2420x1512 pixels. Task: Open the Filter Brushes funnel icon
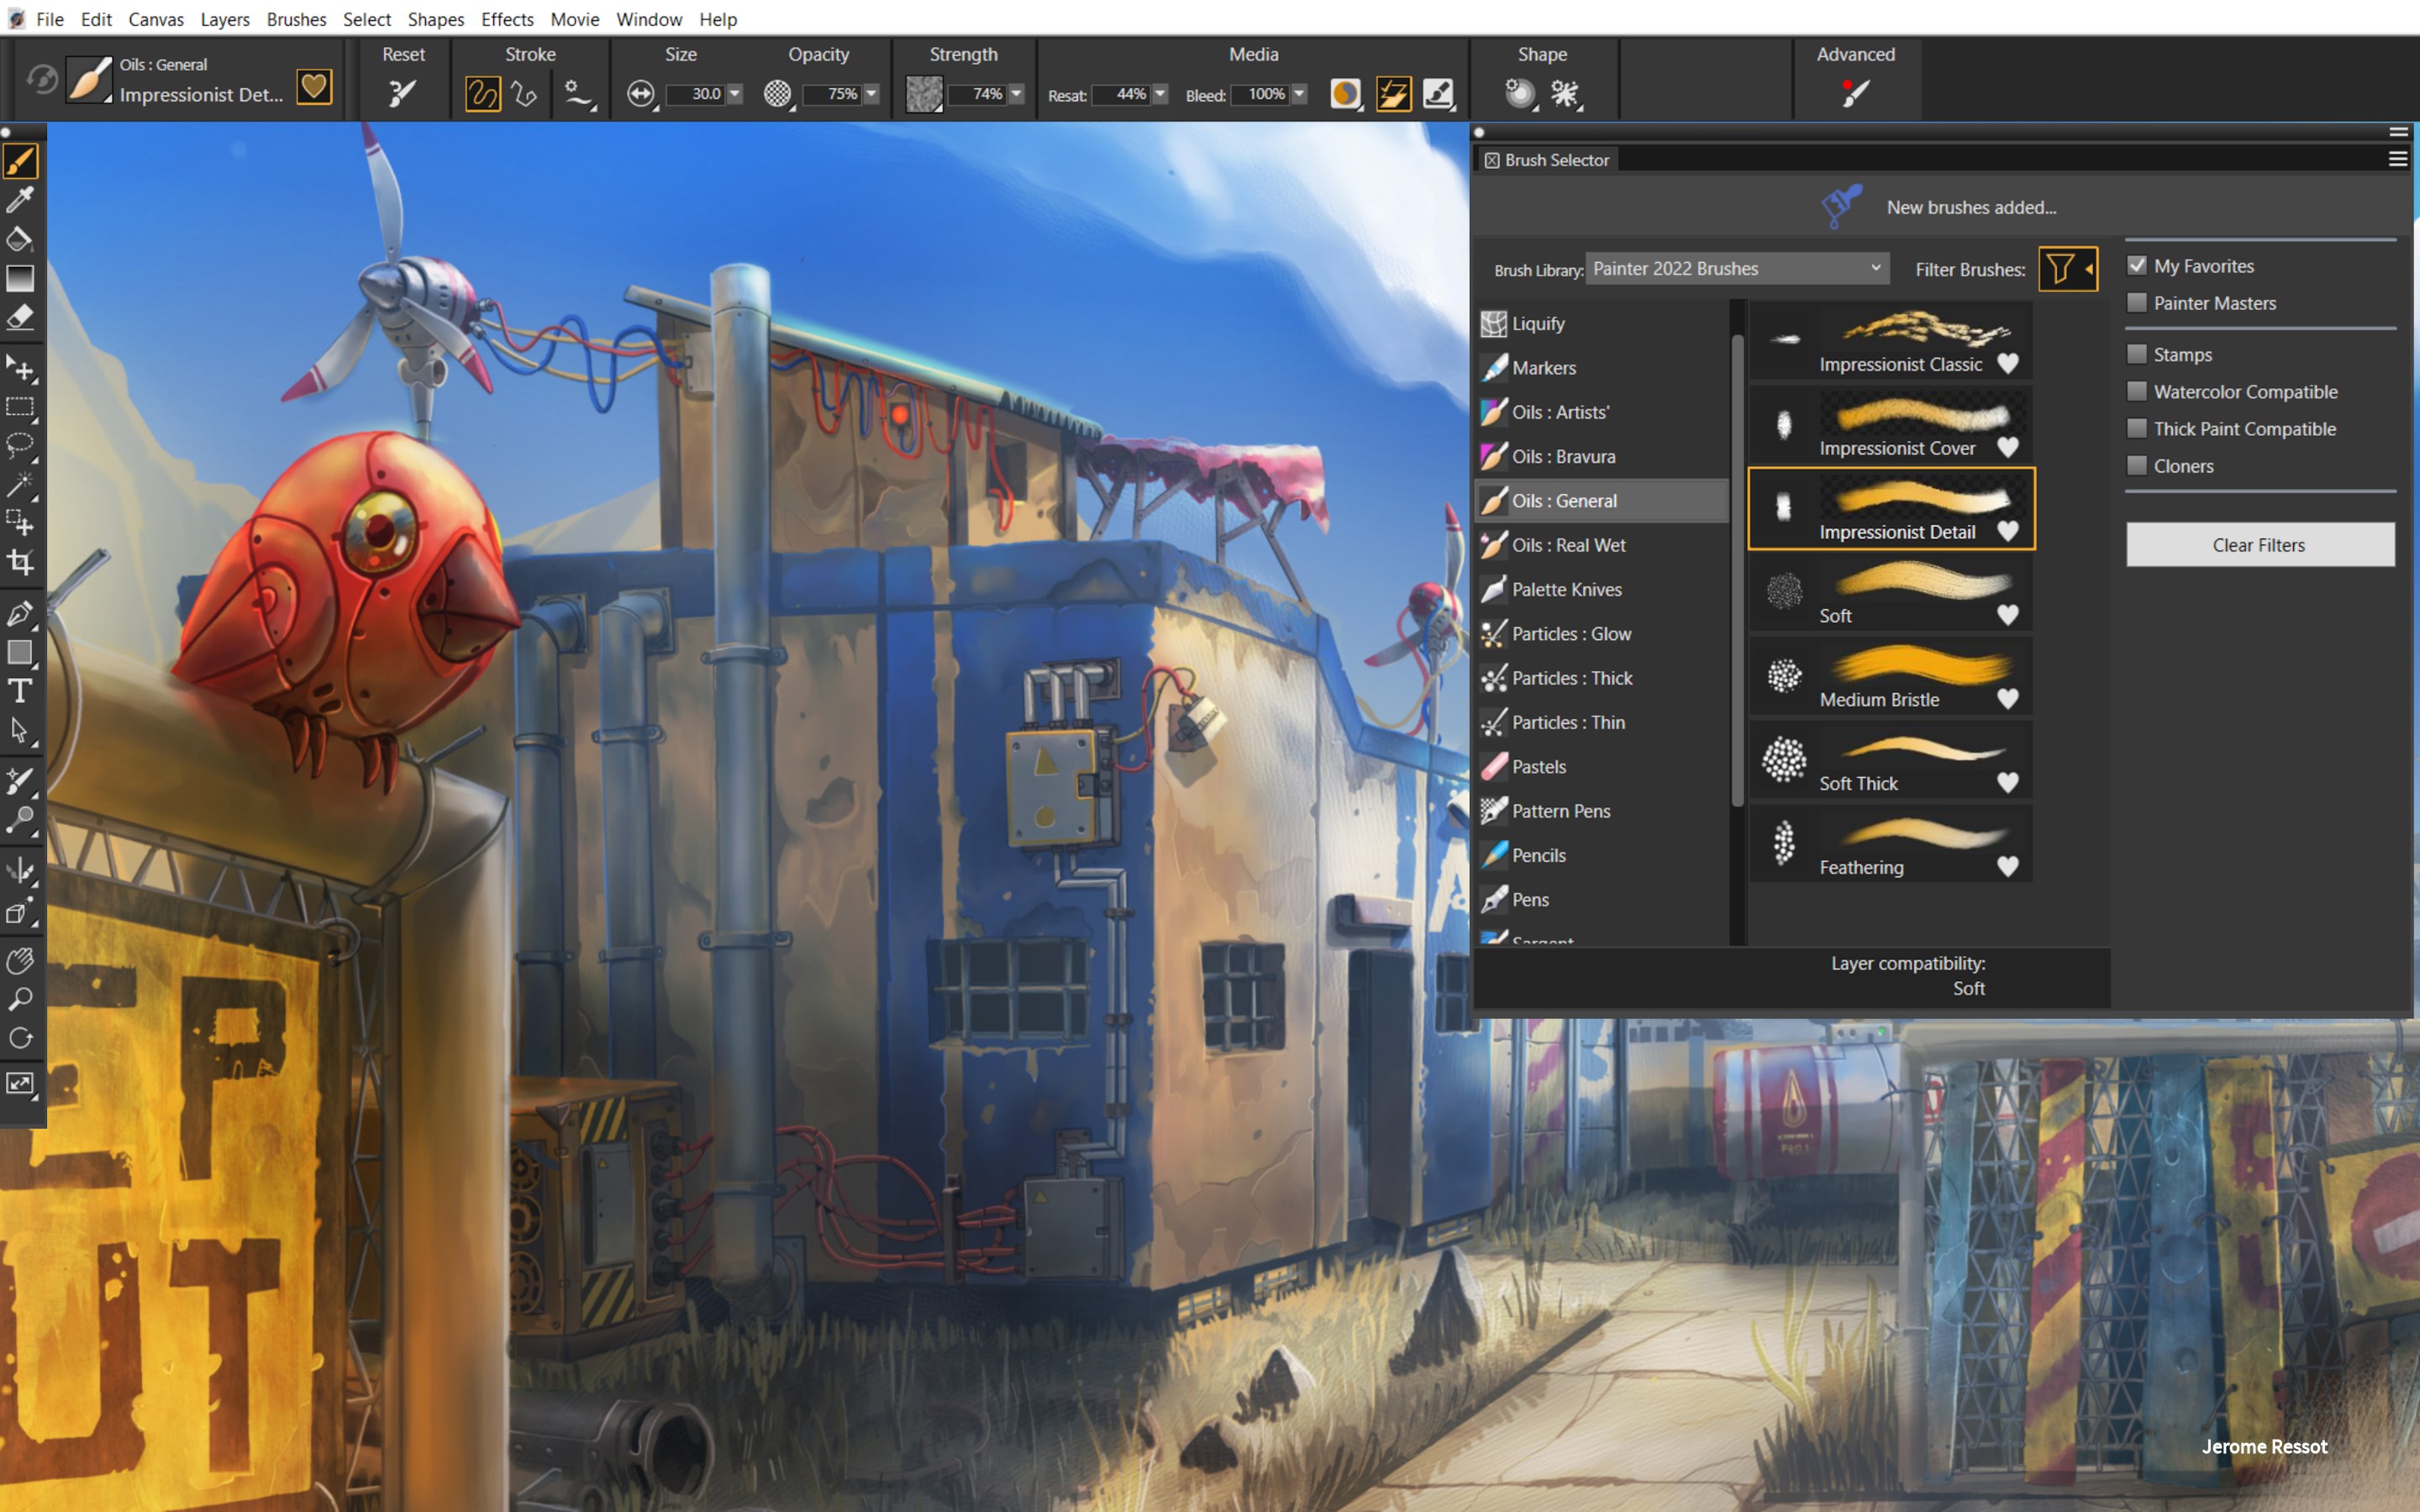tap(2062, 269)
